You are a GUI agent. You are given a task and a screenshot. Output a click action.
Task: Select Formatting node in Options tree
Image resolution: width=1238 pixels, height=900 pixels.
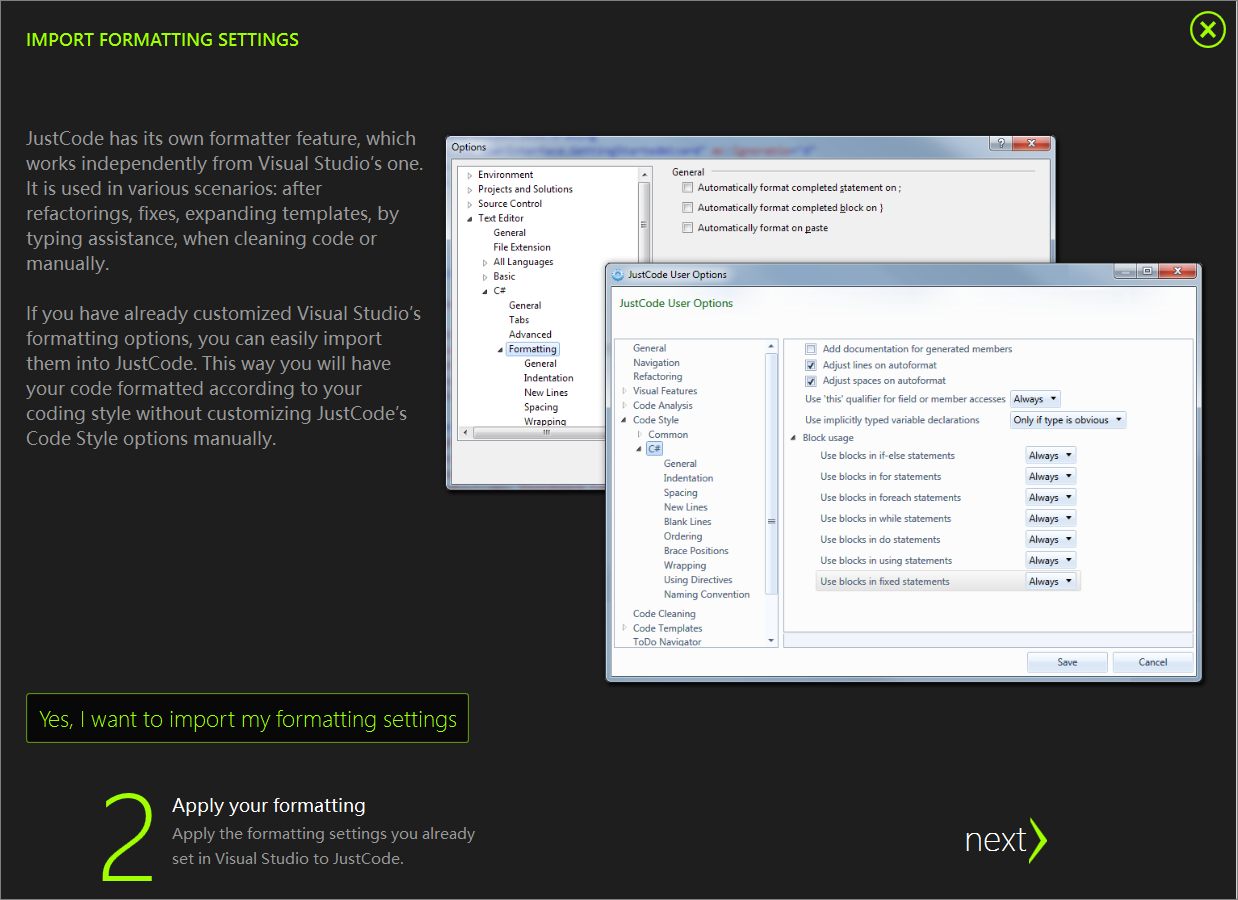point(532,349)
